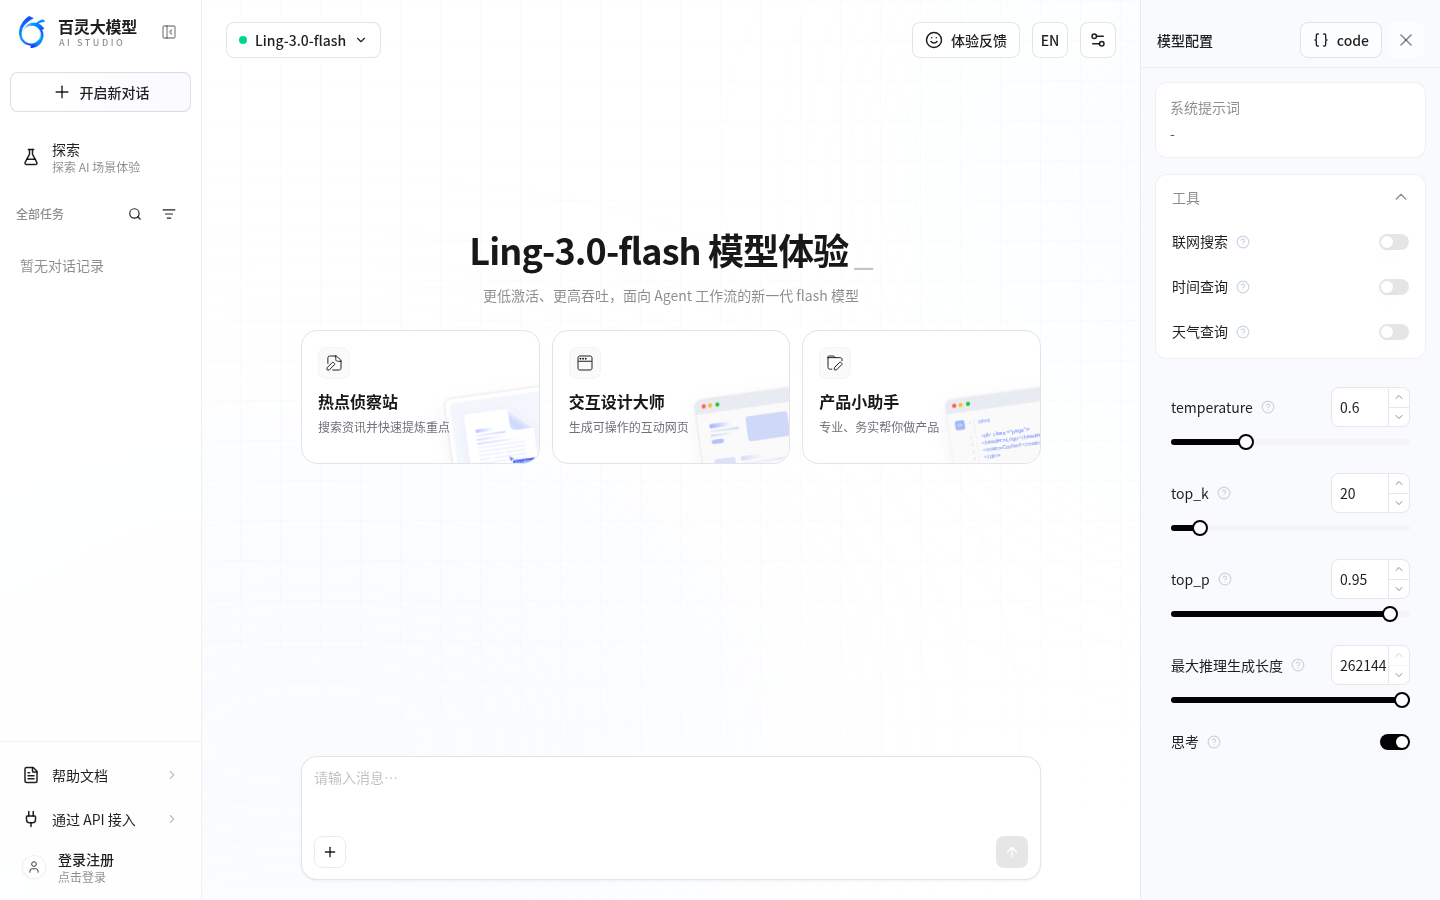Click the top_p value field
Image resolution: width=1440 pixels, height=900 pixels.
(x=1360, y=579)
